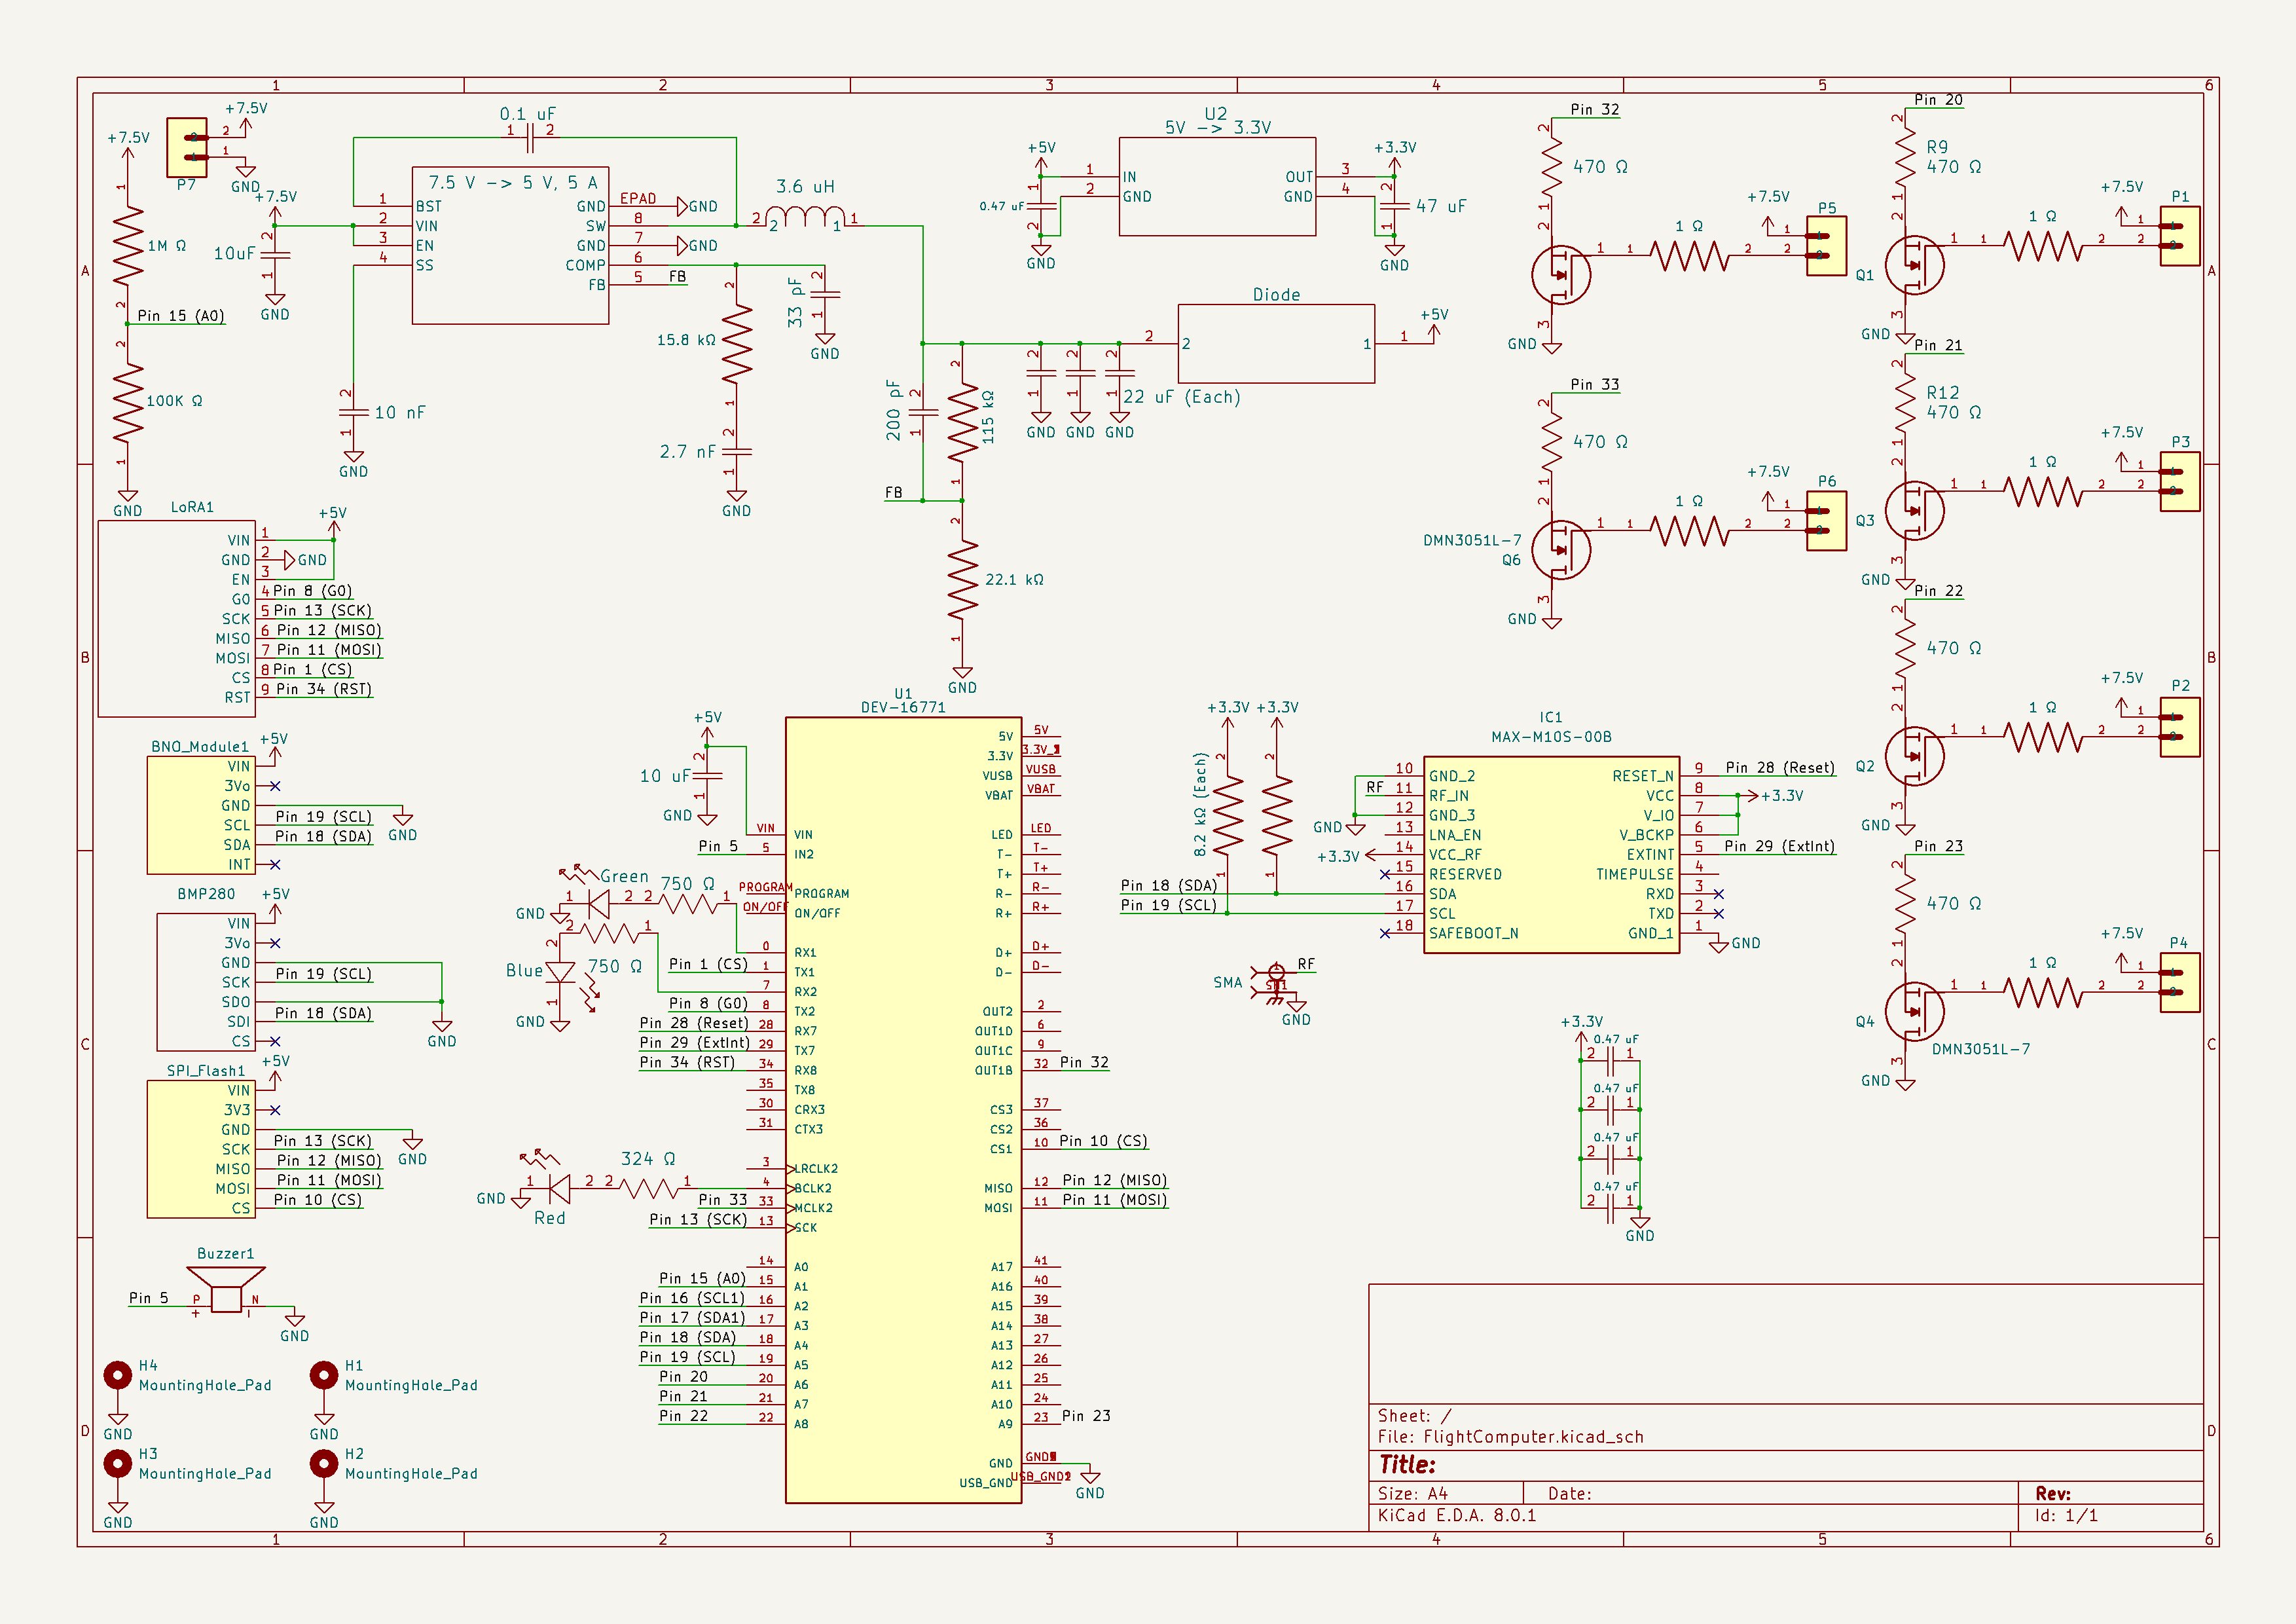Select the Green LED symbol
Image resolution: width=2296 pixels, height=1624 pixels.
click(x=598, y=904)
